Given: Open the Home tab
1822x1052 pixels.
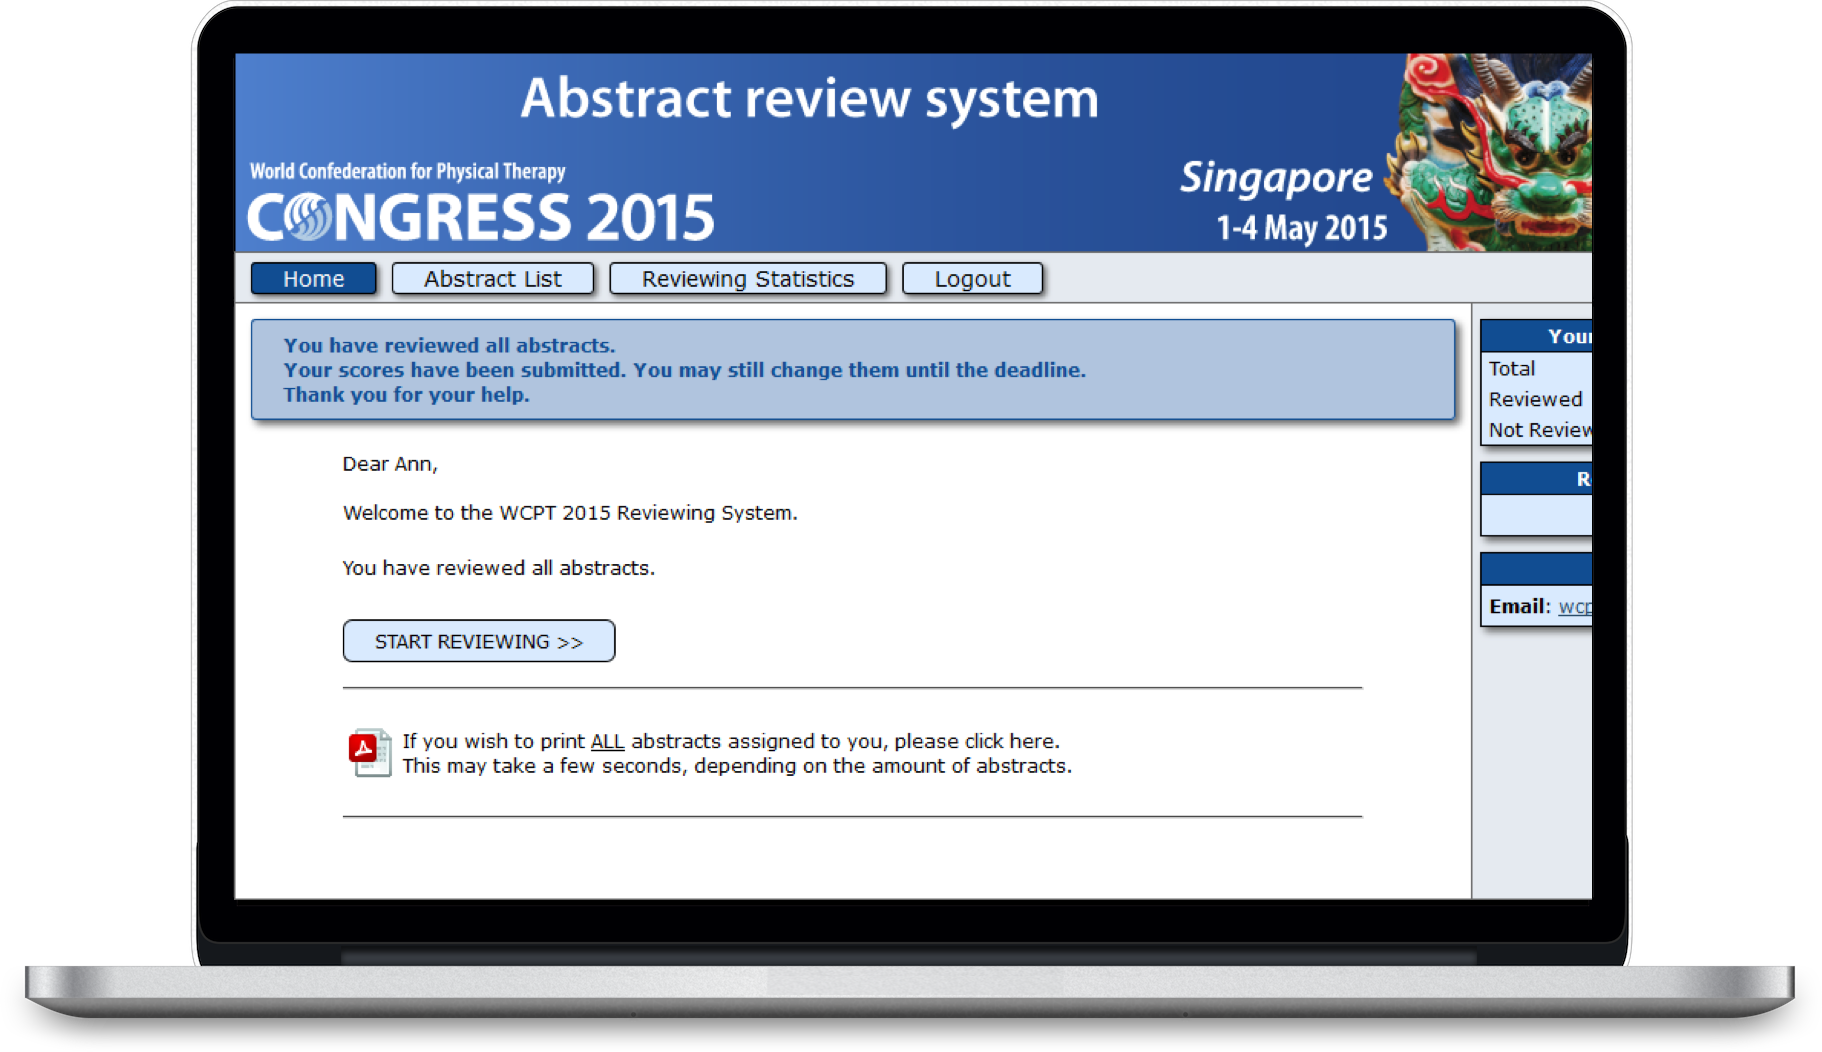Looking at the screenshot, I should pos(313,279).
